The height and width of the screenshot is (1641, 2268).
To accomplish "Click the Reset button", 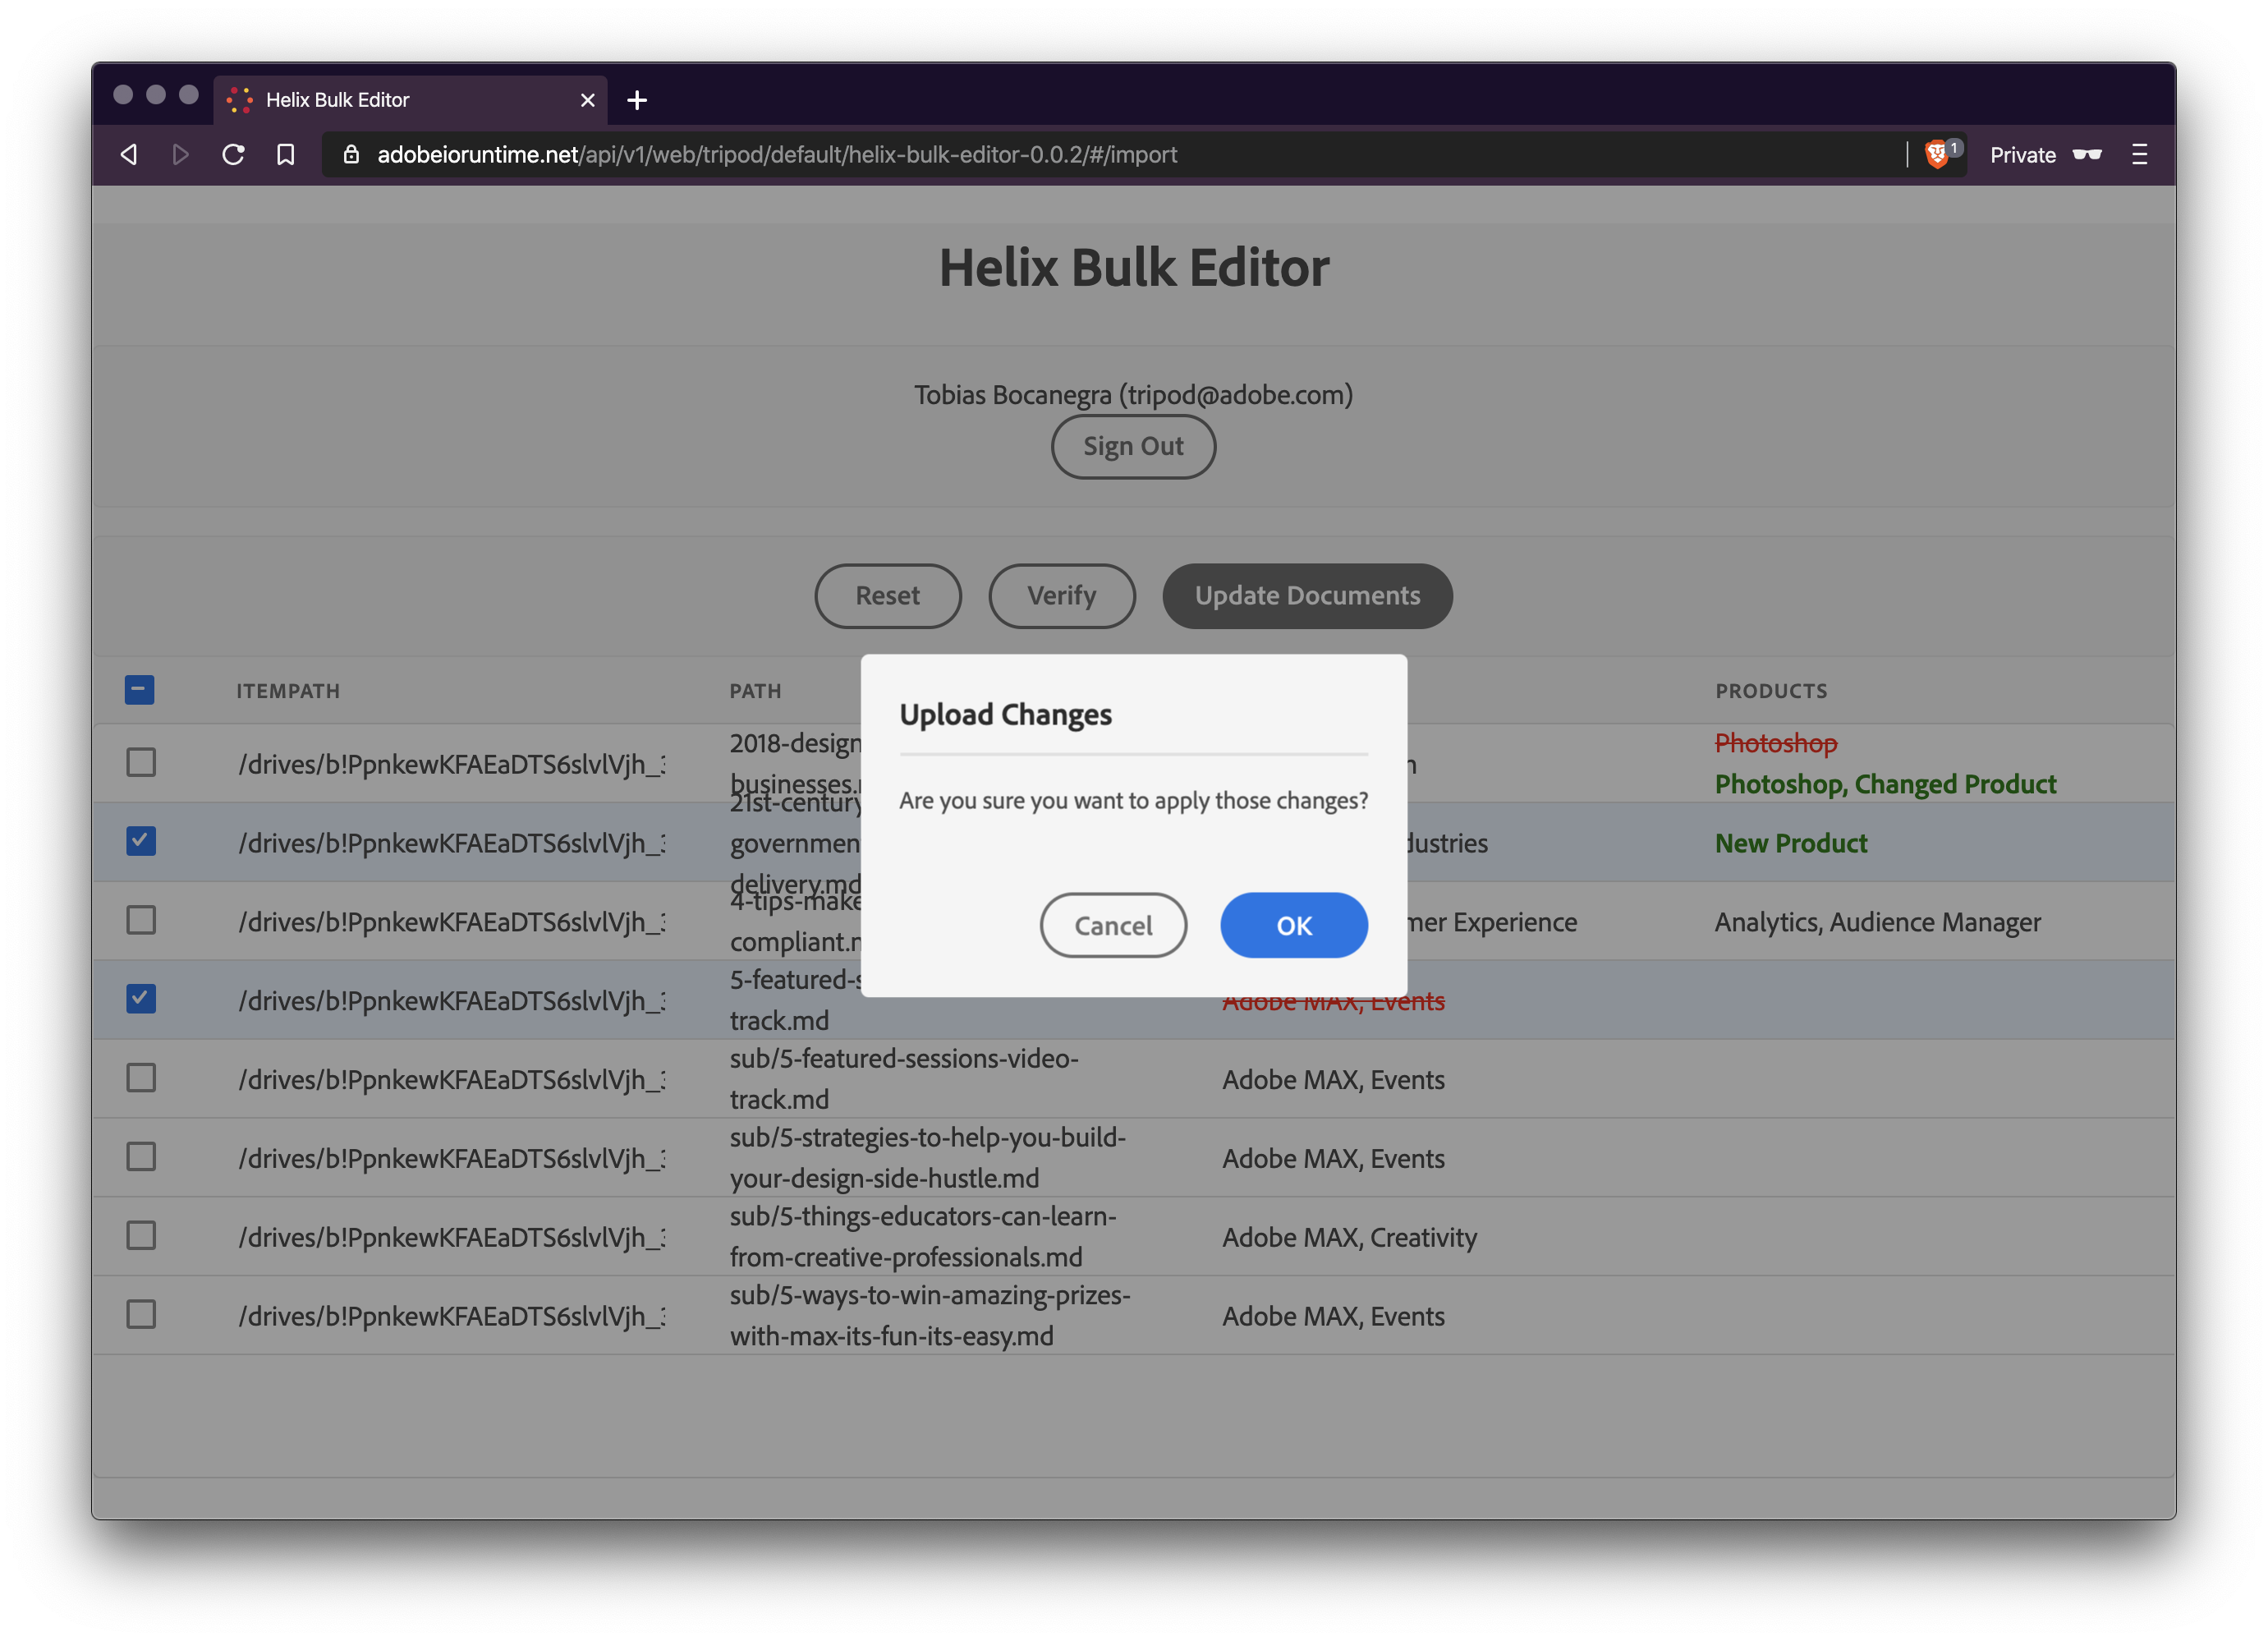I will (x=887, y=596).
